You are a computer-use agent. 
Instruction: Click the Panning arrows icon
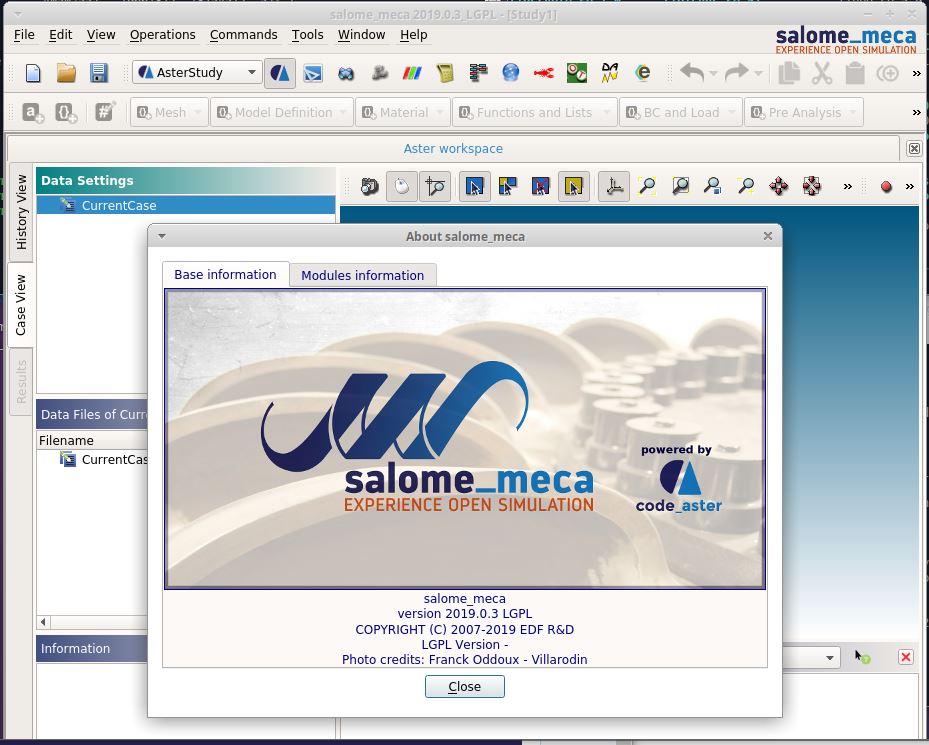[779, 187]
